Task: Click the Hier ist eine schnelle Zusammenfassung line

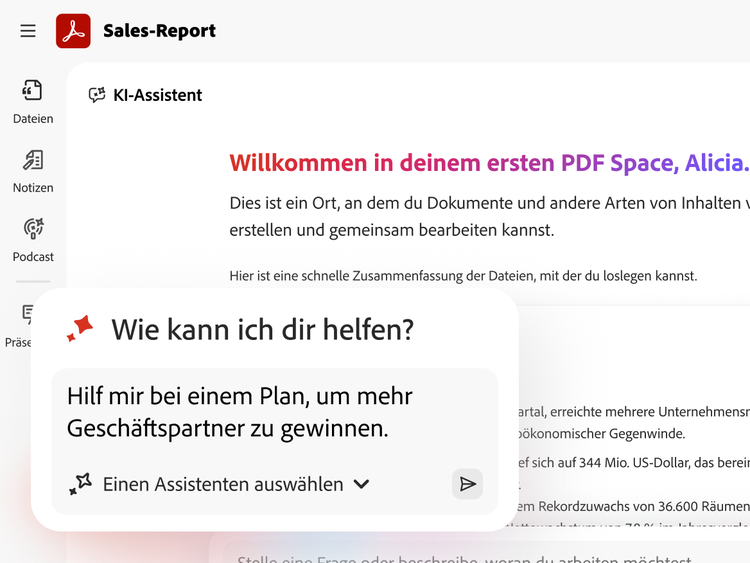Action: [x=463, y=276]
